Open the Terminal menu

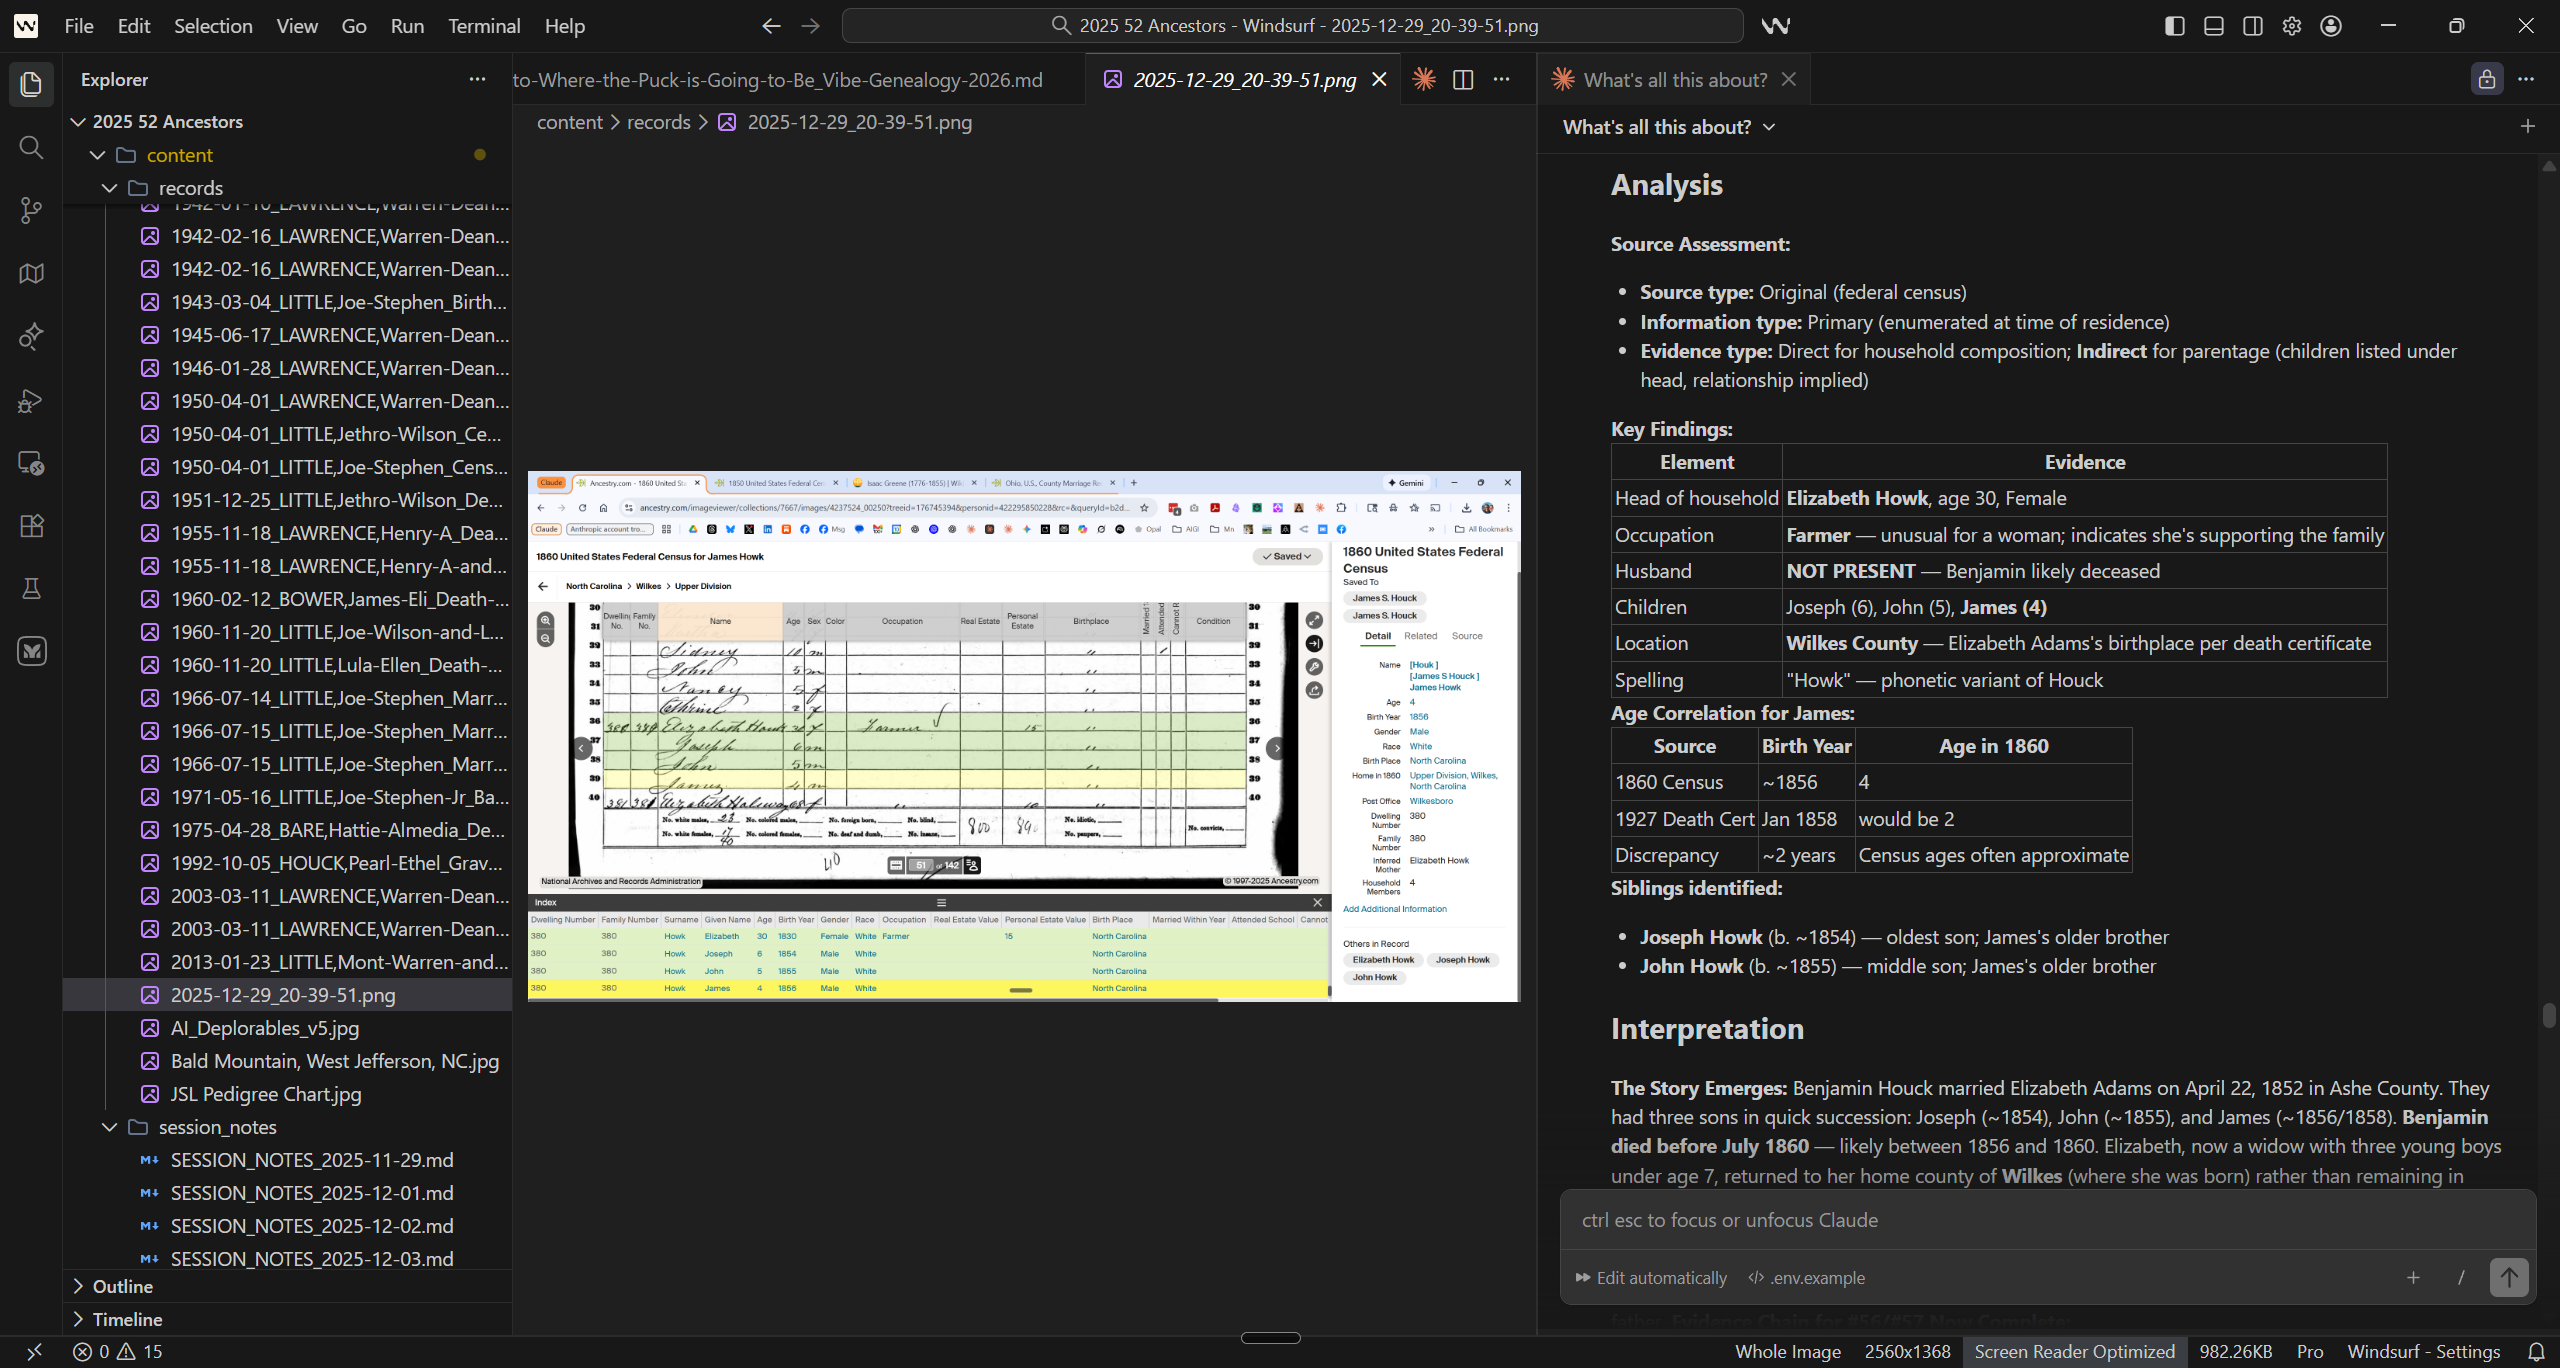484,26
